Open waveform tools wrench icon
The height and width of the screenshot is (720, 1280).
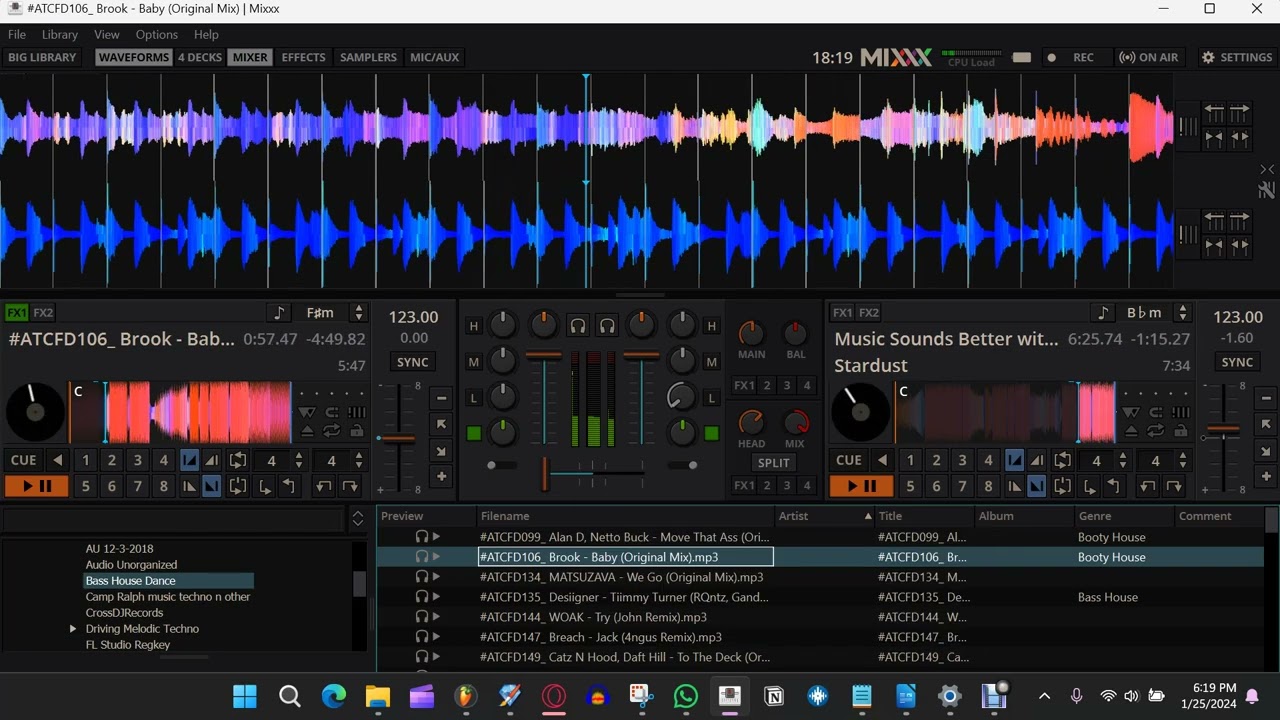(x=1266, y=190)
